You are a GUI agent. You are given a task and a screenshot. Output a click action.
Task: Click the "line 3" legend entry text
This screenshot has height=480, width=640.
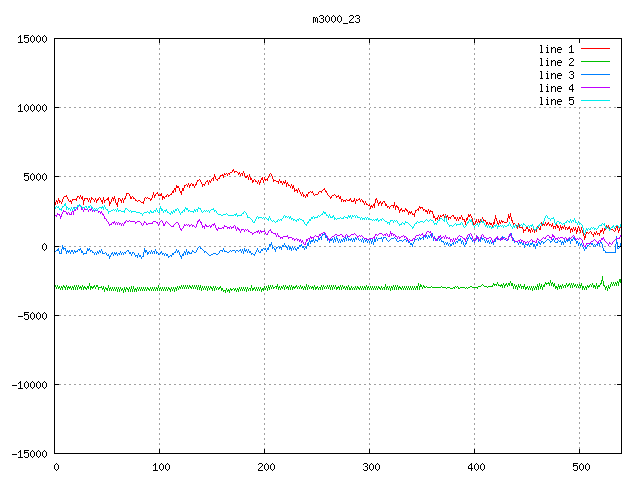tap(556, 75)
